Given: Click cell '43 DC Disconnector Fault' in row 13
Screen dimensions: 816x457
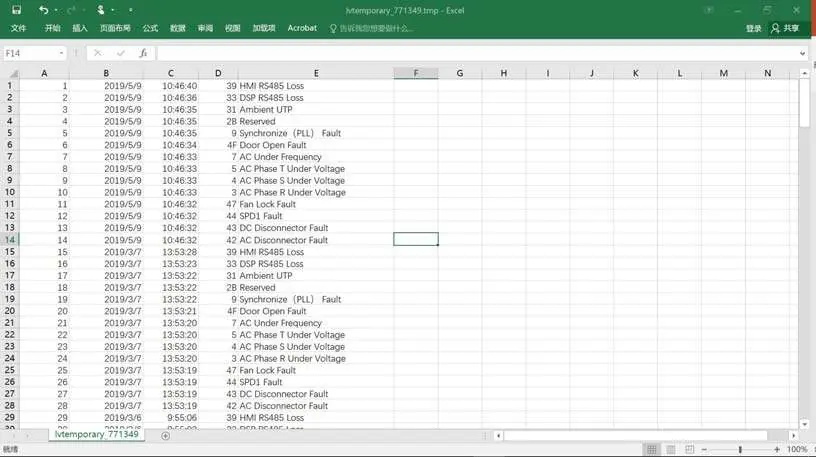Looking at the screenshot, I should click(x=277, y=228).
